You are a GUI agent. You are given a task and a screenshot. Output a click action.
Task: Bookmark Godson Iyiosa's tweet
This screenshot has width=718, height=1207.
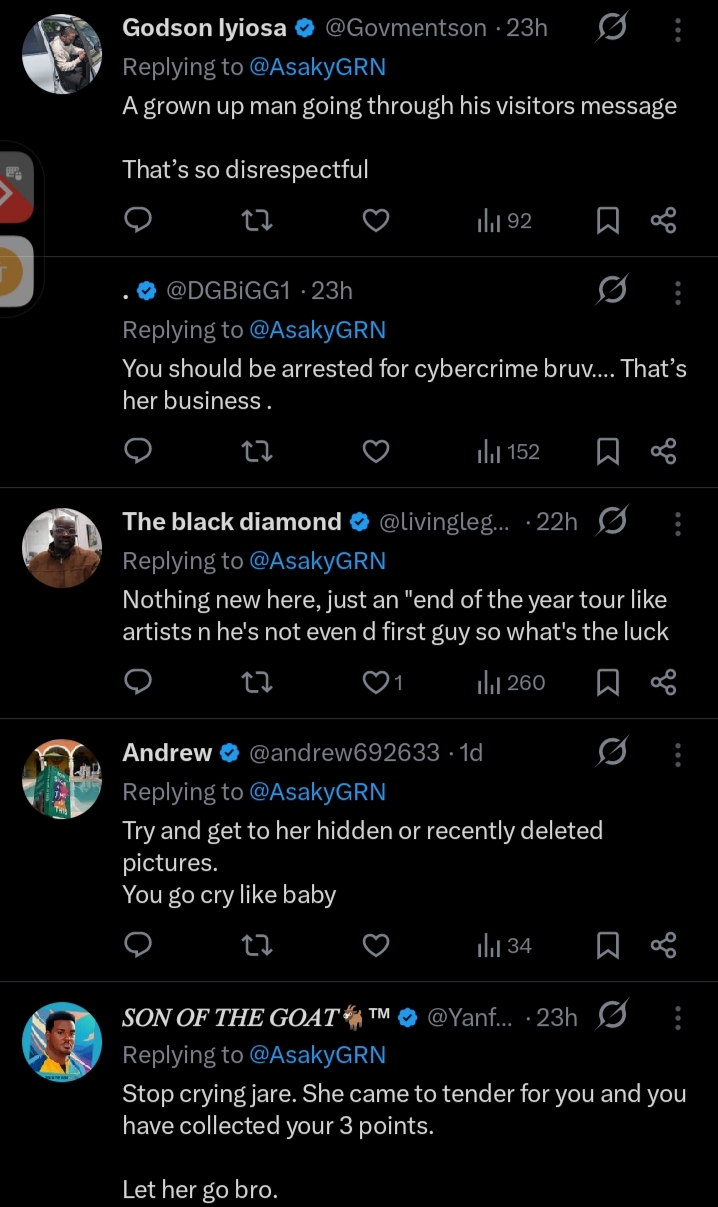click(607, 221)
